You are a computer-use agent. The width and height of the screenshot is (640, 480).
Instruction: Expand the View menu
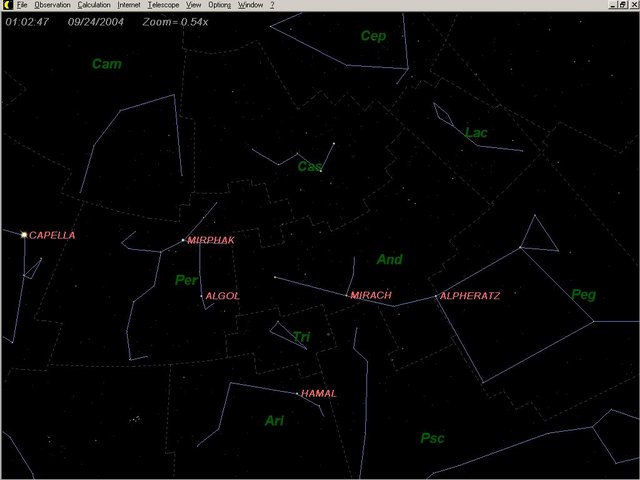coord(194,5)
